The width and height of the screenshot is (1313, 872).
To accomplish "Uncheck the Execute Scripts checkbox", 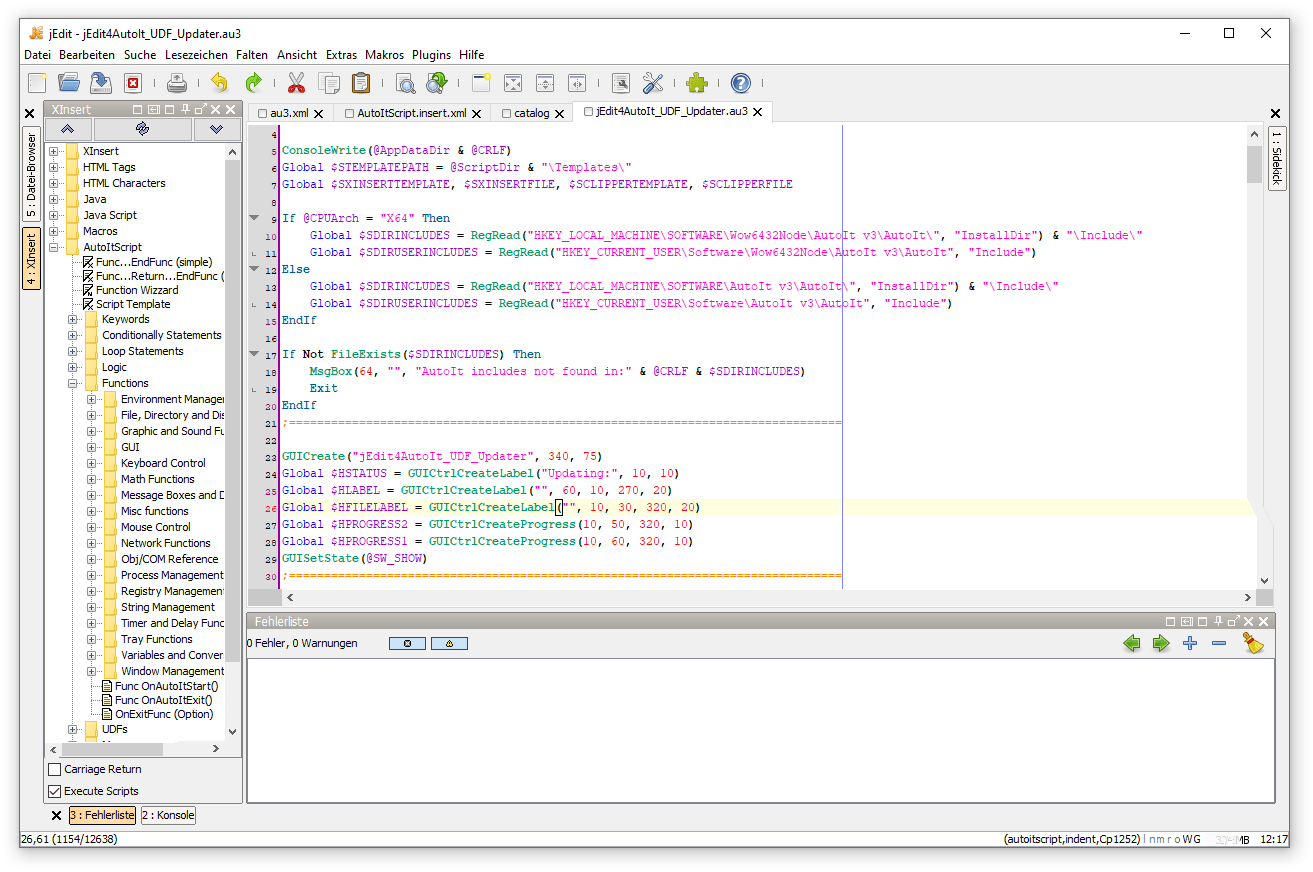I will click(55, 791).
